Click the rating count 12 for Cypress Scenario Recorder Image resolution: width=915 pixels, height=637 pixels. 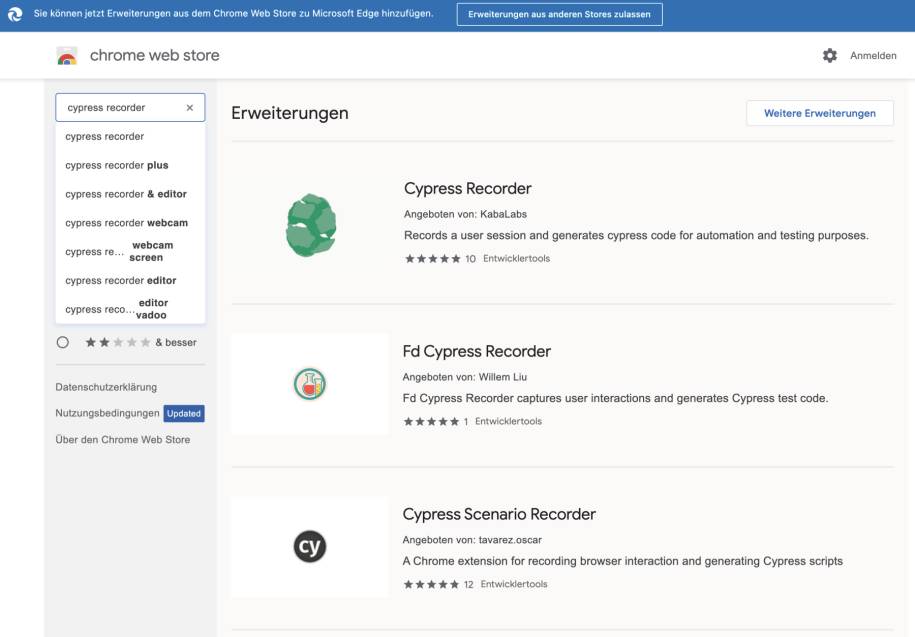coord(469,584)
